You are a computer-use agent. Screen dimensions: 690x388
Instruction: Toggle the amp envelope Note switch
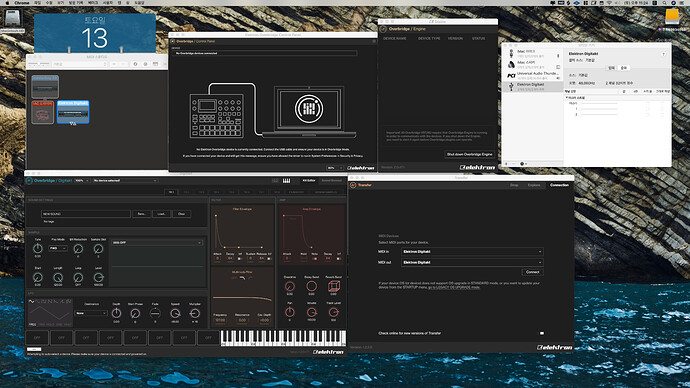click(315, 259)
